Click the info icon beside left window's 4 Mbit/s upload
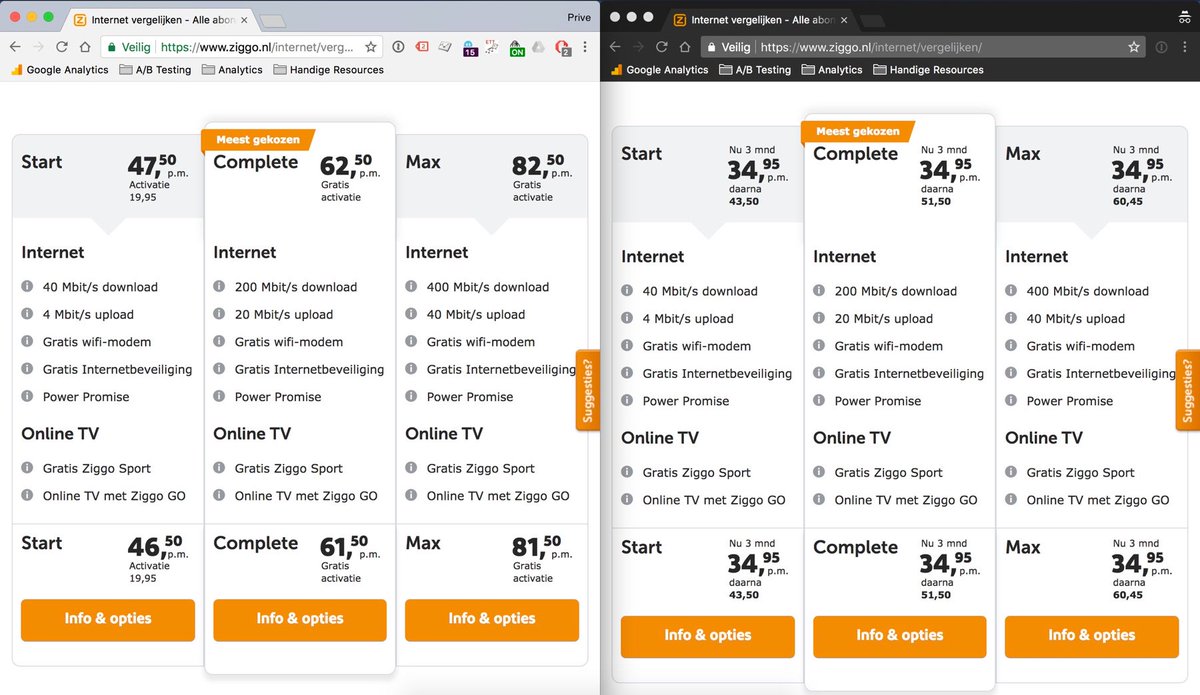This screenshot has width=1200, height=695. coord(27,314)
